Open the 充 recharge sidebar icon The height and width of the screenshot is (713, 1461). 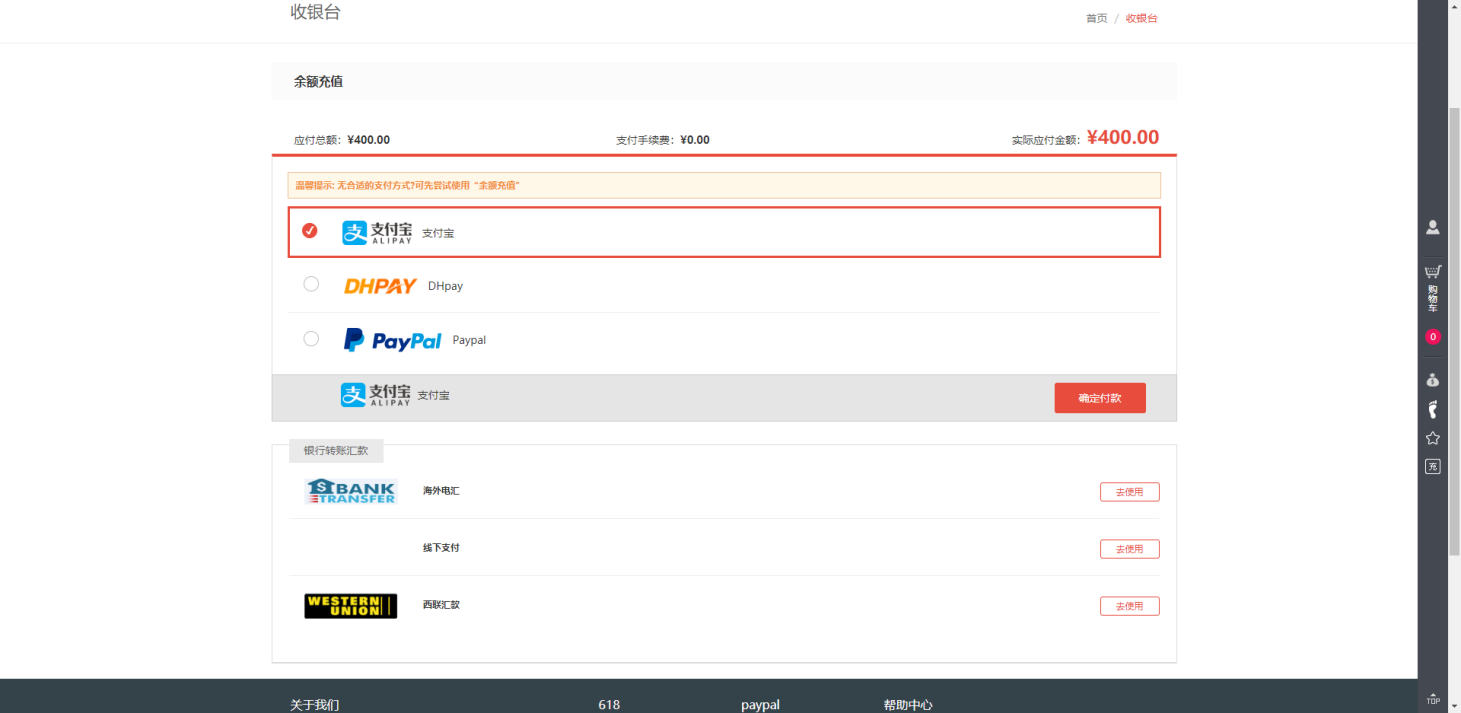pos(1432,467)
